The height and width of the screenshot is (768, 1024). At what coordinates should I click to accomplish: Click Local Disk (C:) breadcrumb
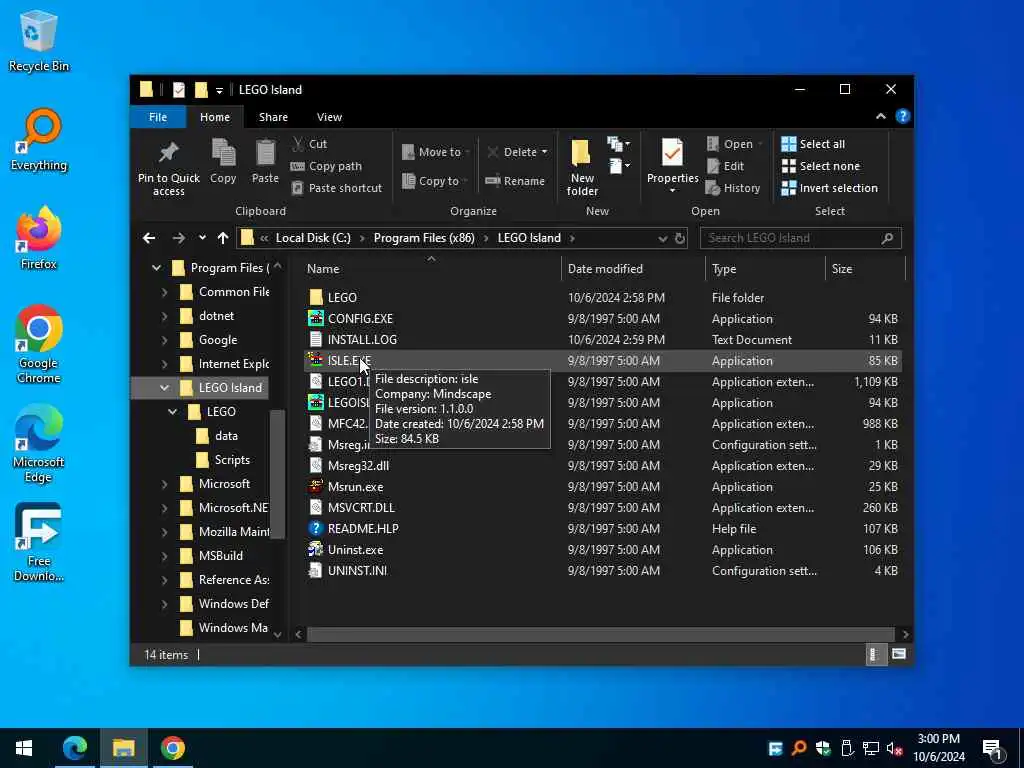[x=313, y=238]
